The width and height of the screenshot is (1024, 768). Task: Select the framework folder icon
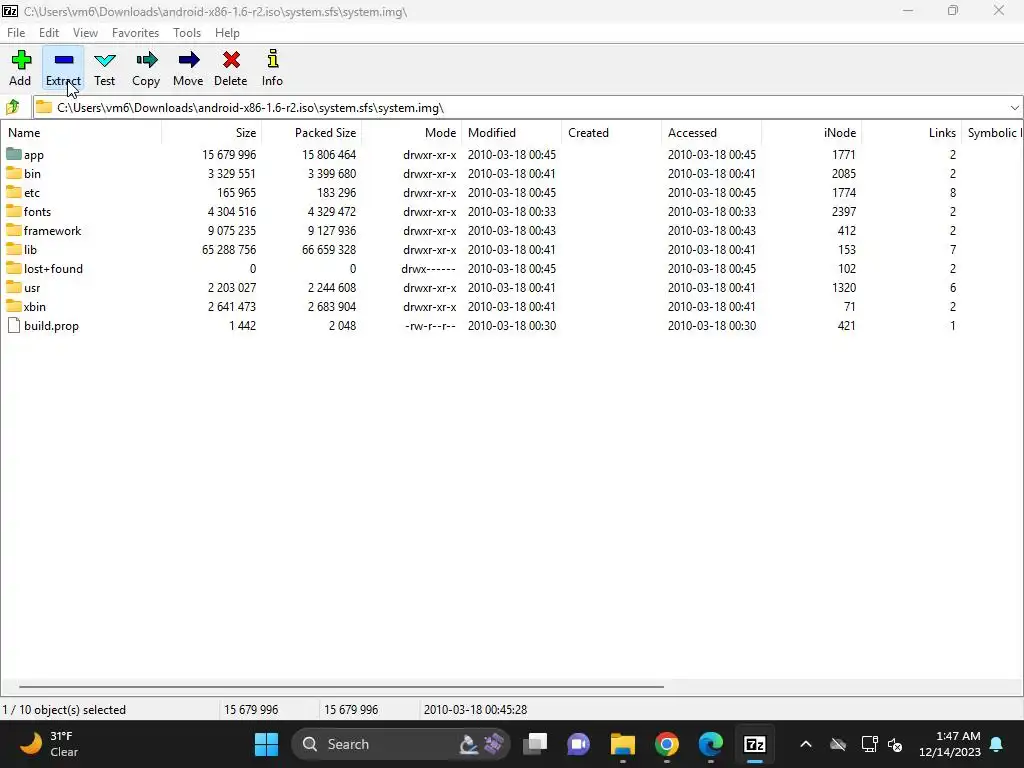(x=14, y=231)
